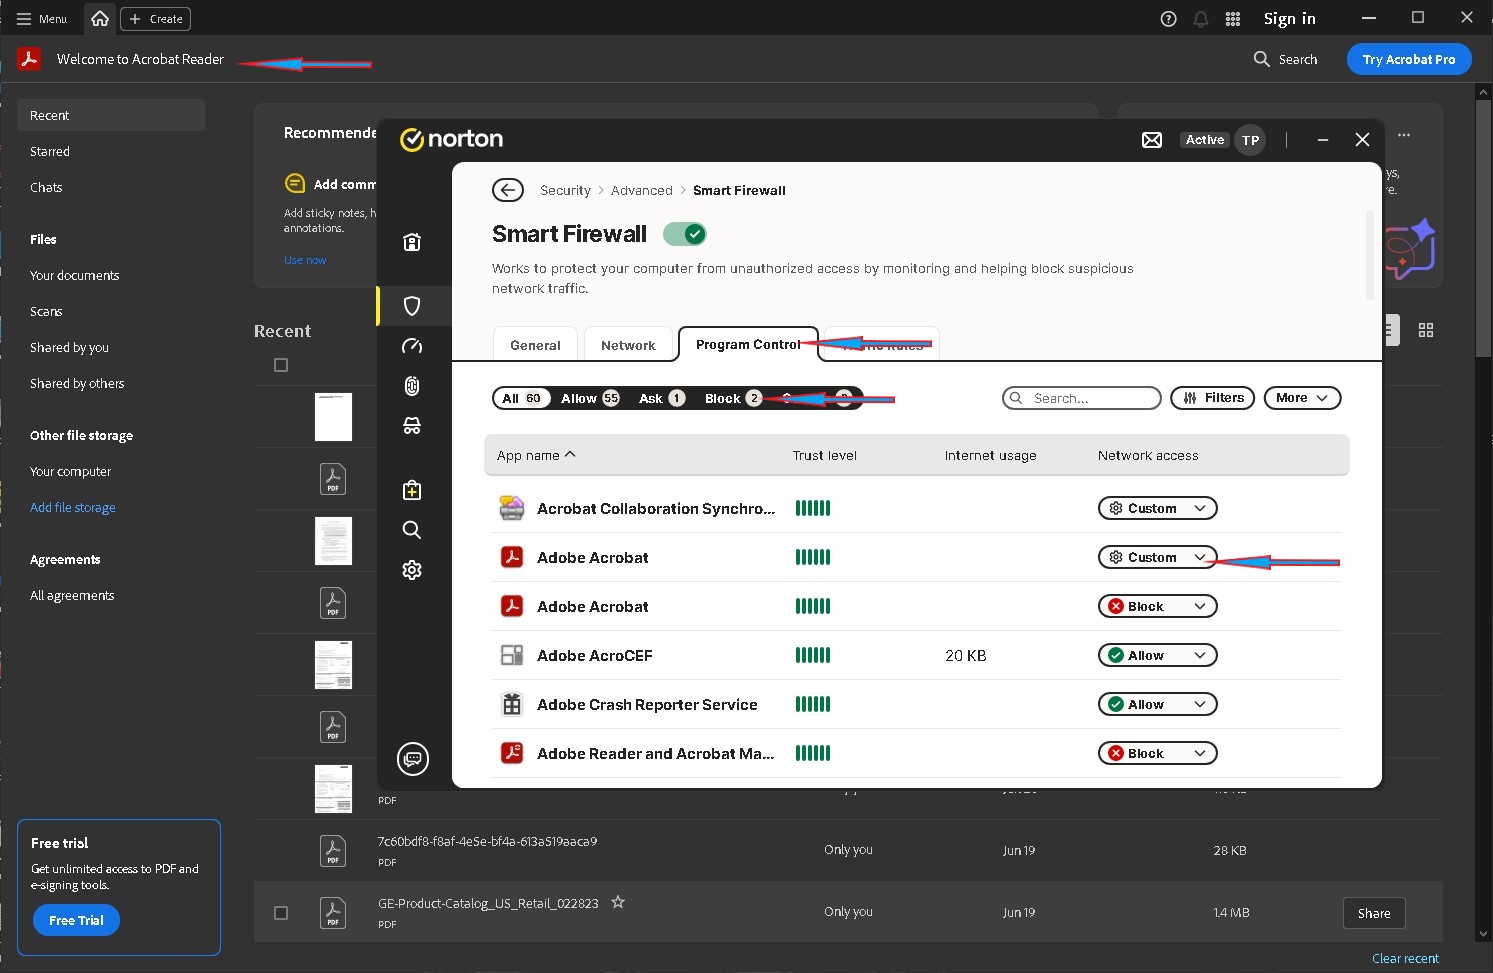Image resolution: width=1493 pixels, height=973 pixels.
Task: Check the GE-Product-Catalog file checkbox
Action: (x=281, y=913)
